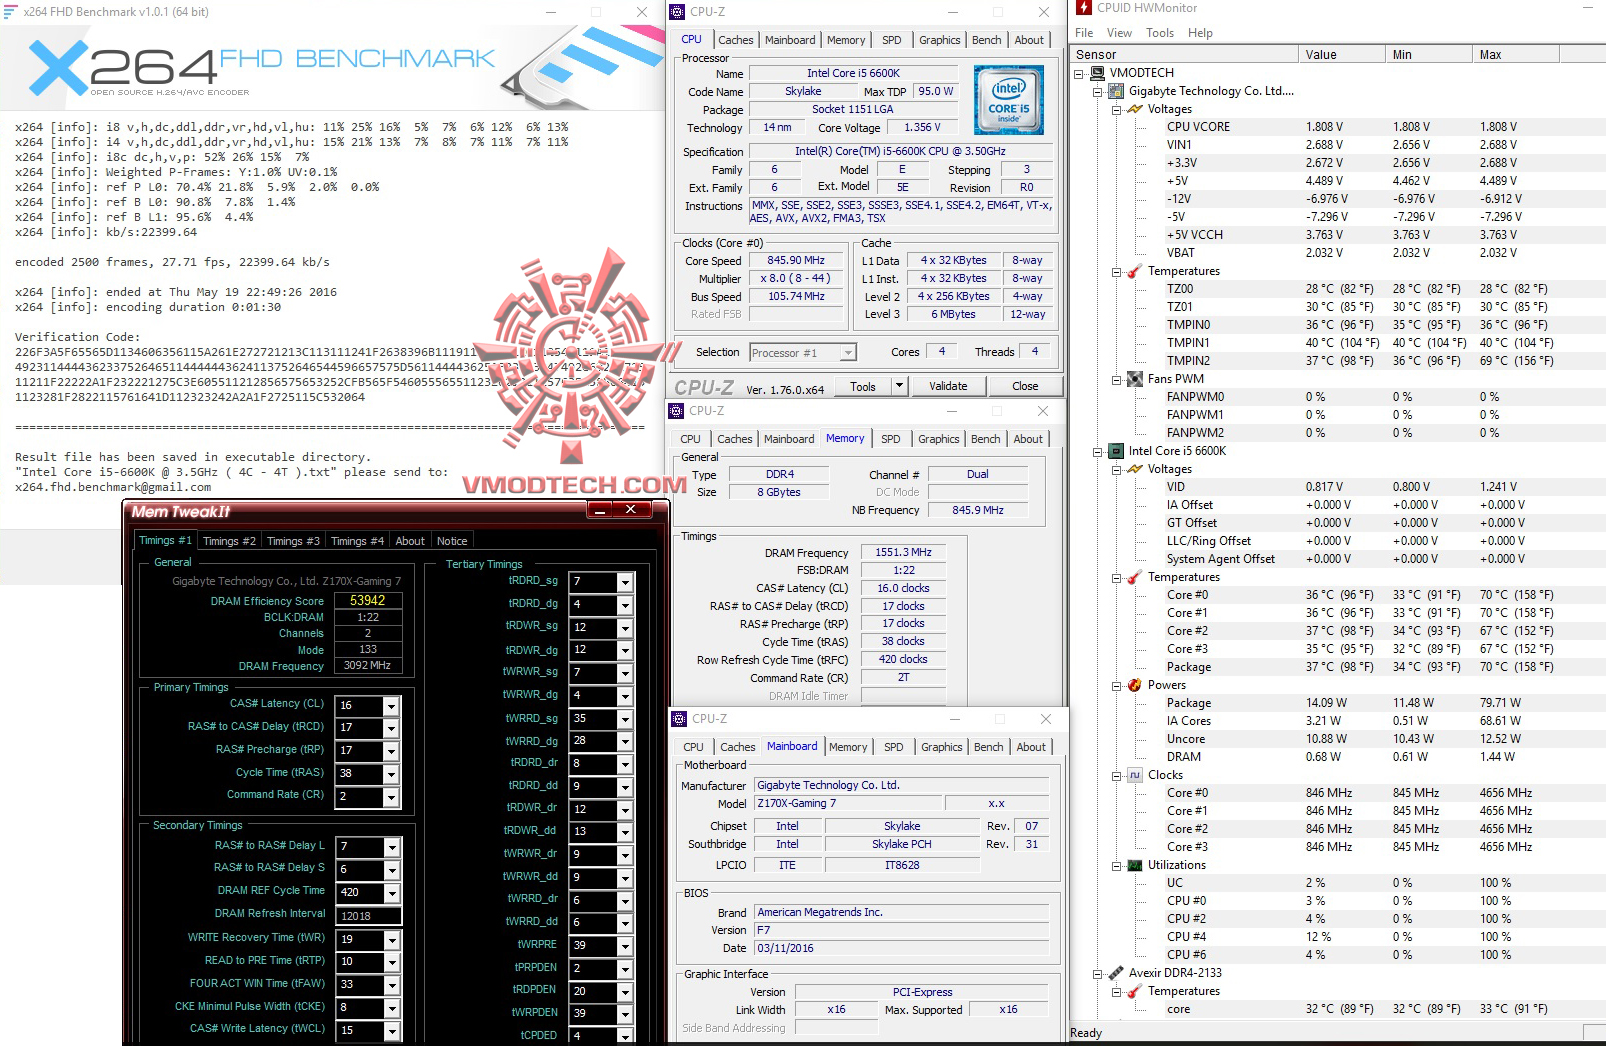Open the Notice tab in Mem TweakIt
The width and height of the screenshot is (1606, 1046).
[452, 541]
